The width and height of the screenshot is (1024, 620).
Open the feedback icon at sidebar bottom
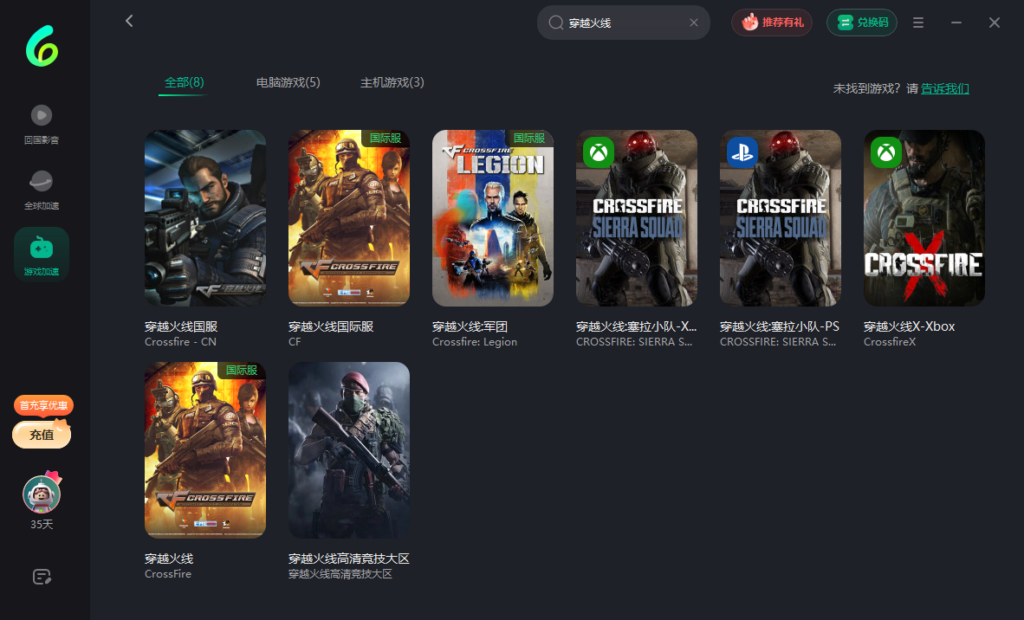coord(41,576)
